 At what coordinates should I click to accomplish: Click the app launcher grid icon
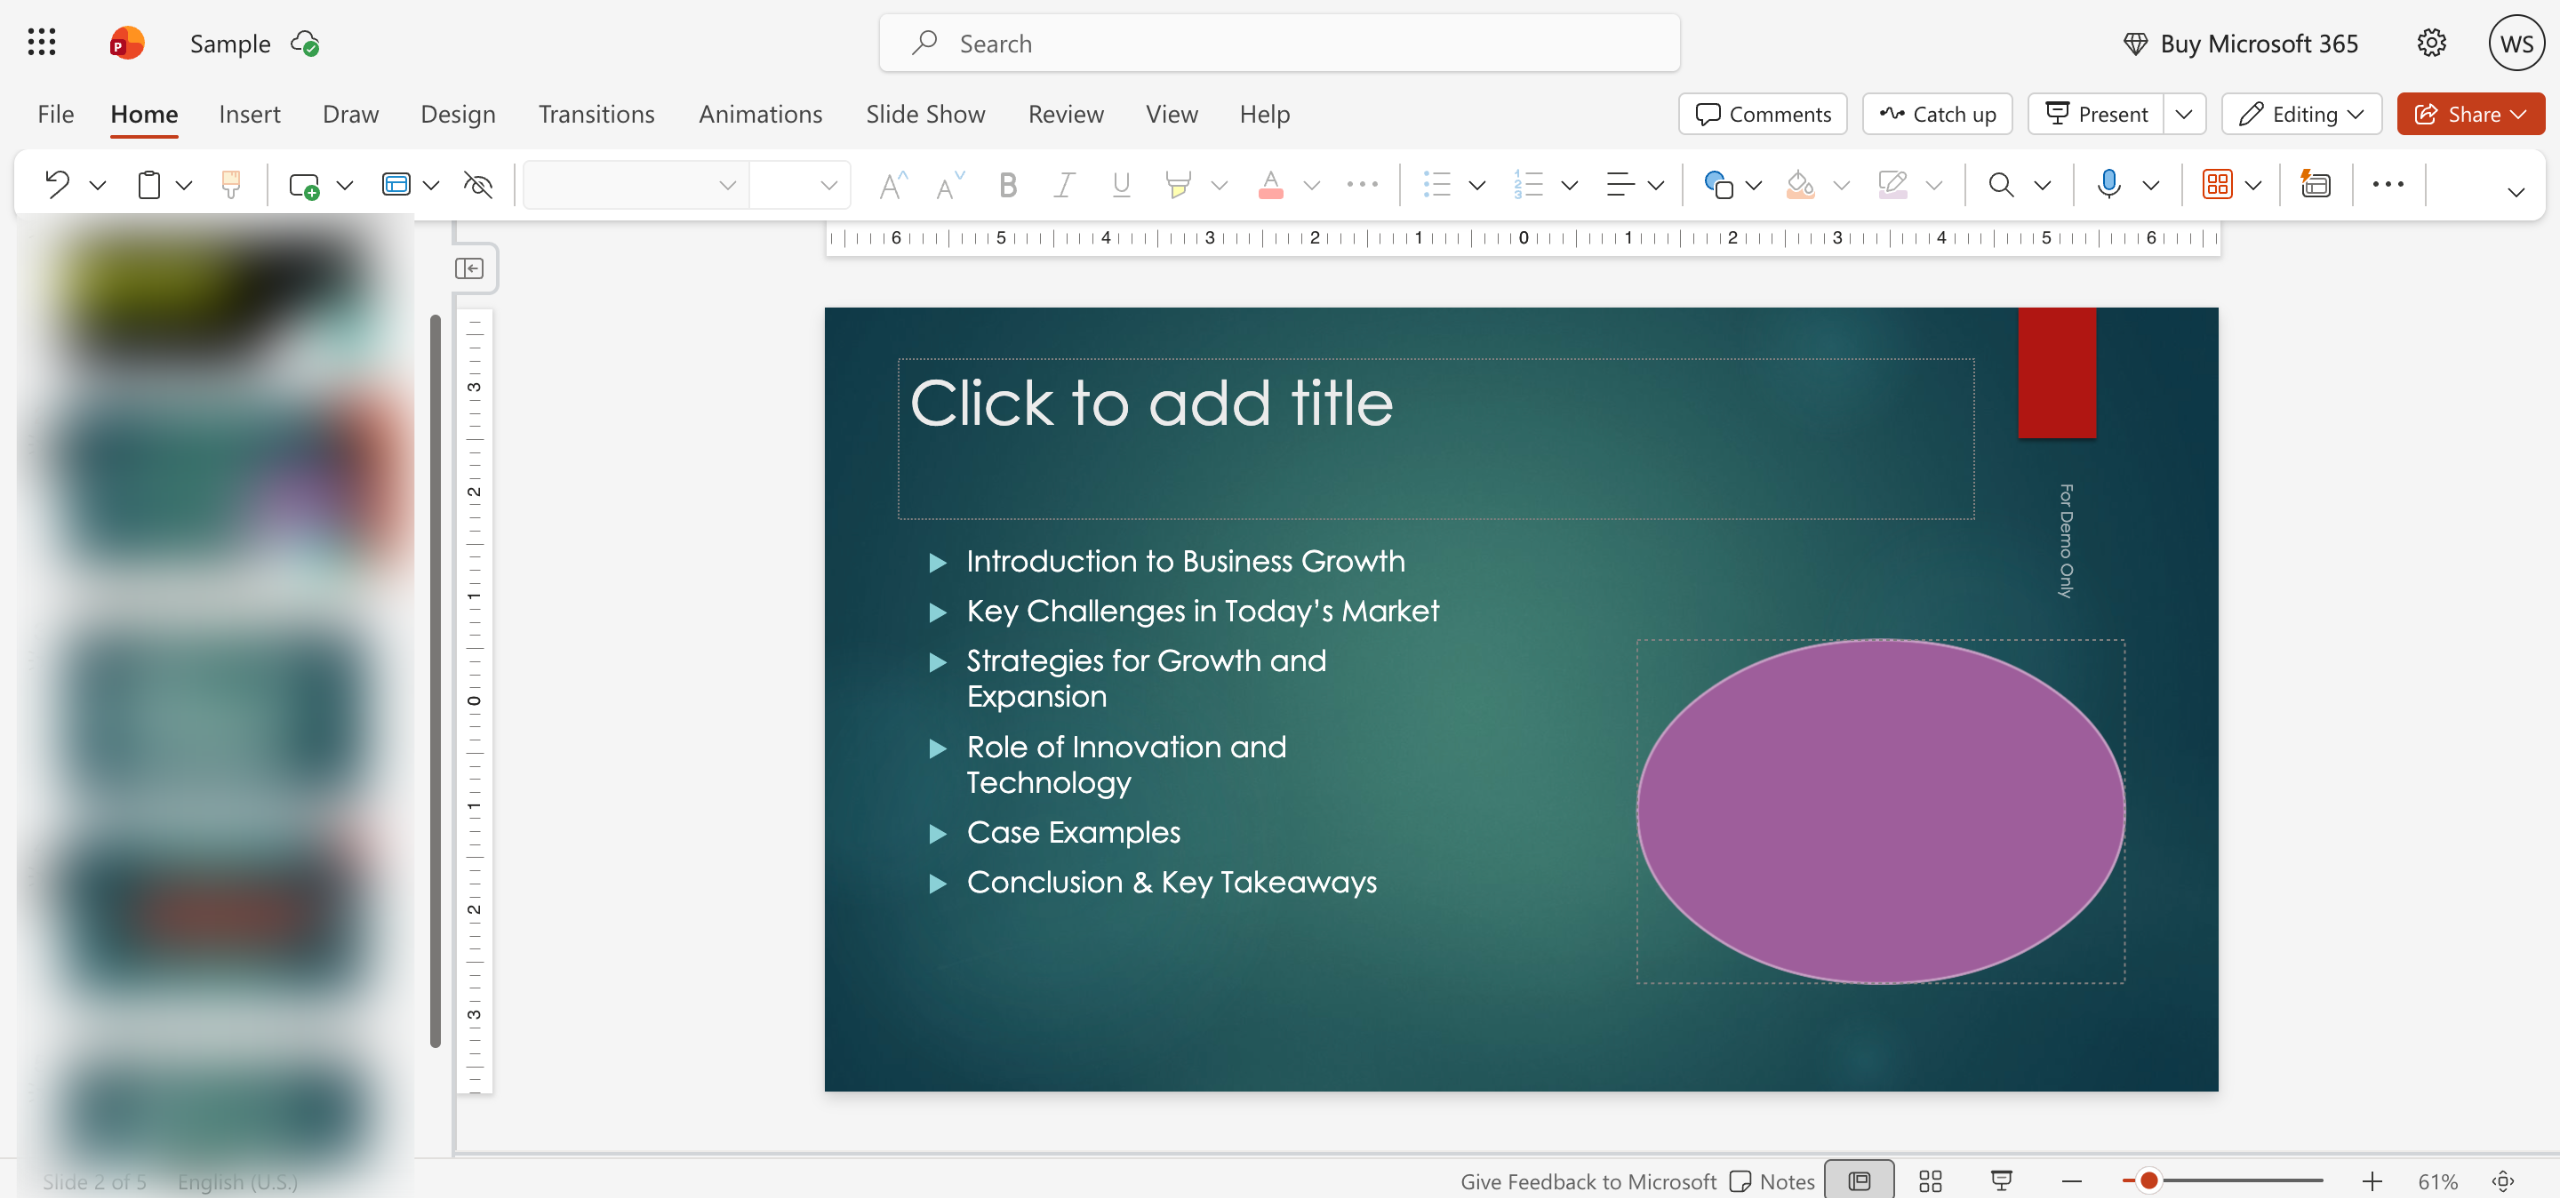click(x=41, y=43)
